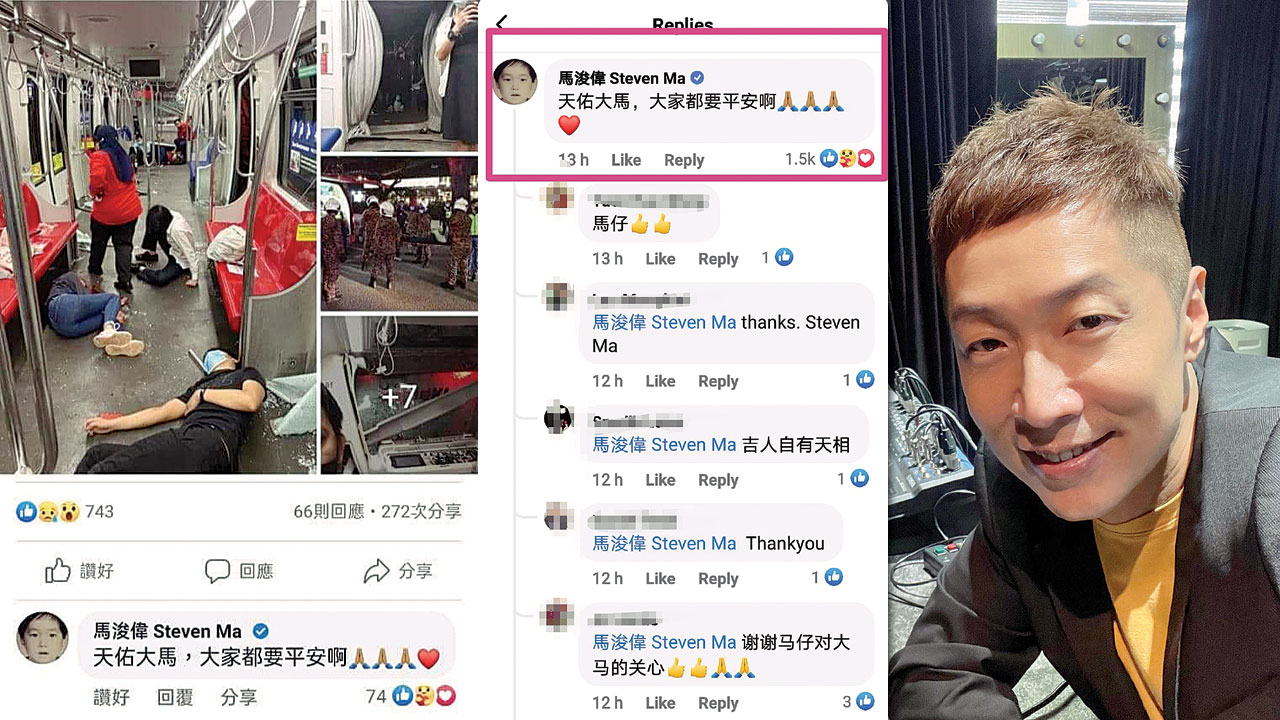Viewport: 1280px width, 720px height.
Task: Tap the 分享 share arrow icon
Action: pos(376,571)
